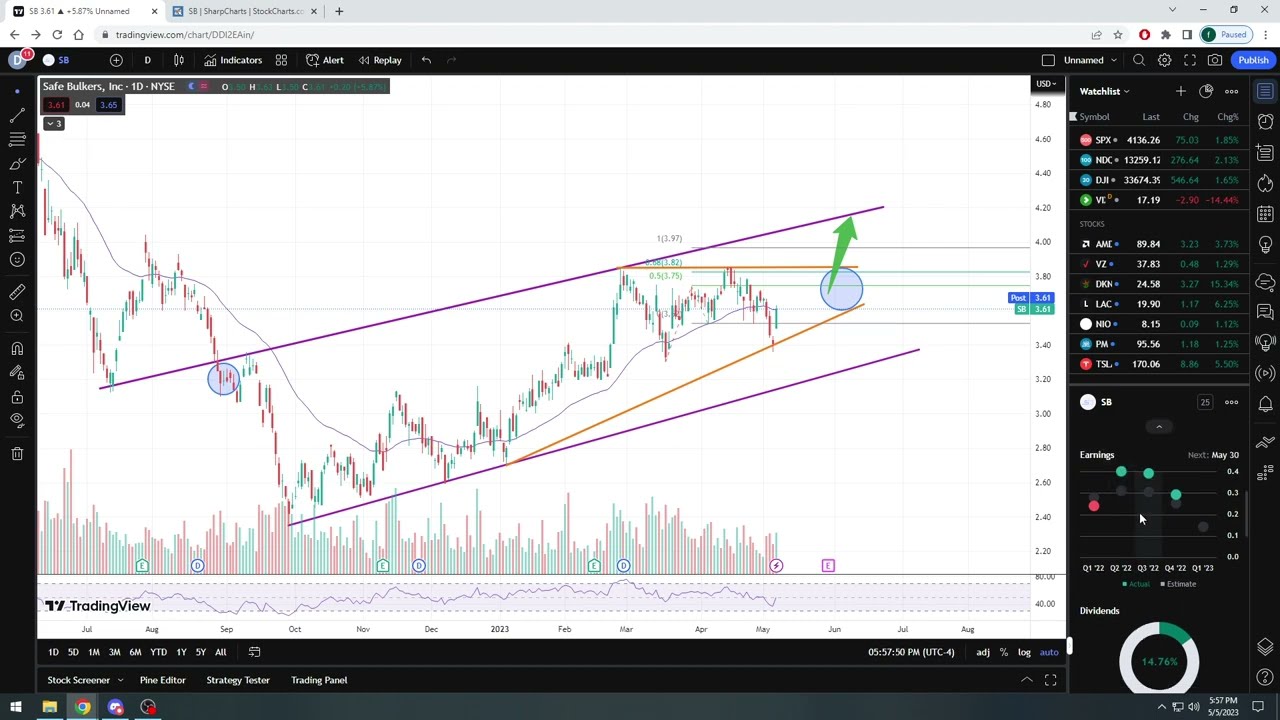1280x720 pixels.
Task: Select DKN row in watchlist
Action: [1159, 284]
